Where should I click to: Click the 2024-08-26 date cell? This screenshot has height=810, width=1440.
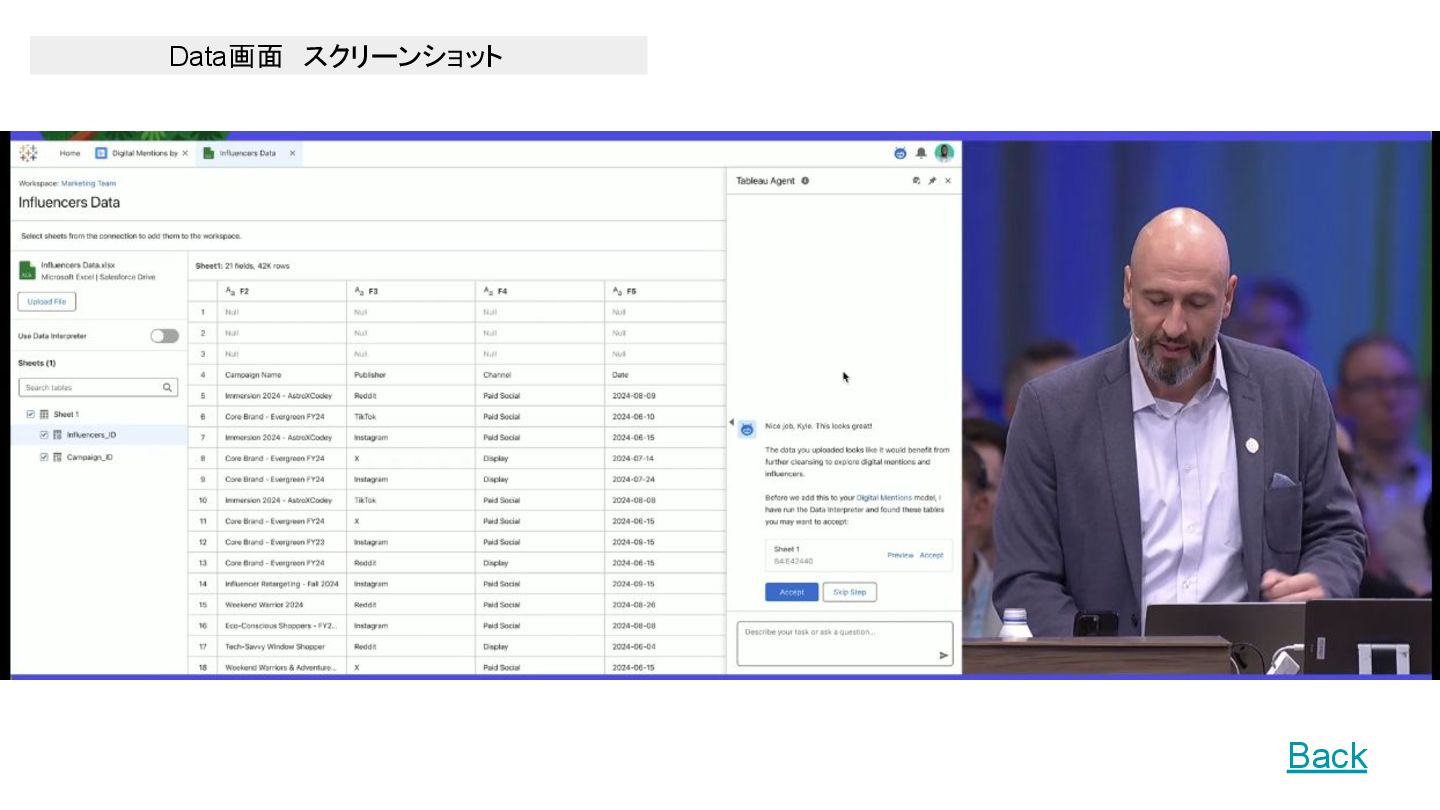tap(664, 605)
